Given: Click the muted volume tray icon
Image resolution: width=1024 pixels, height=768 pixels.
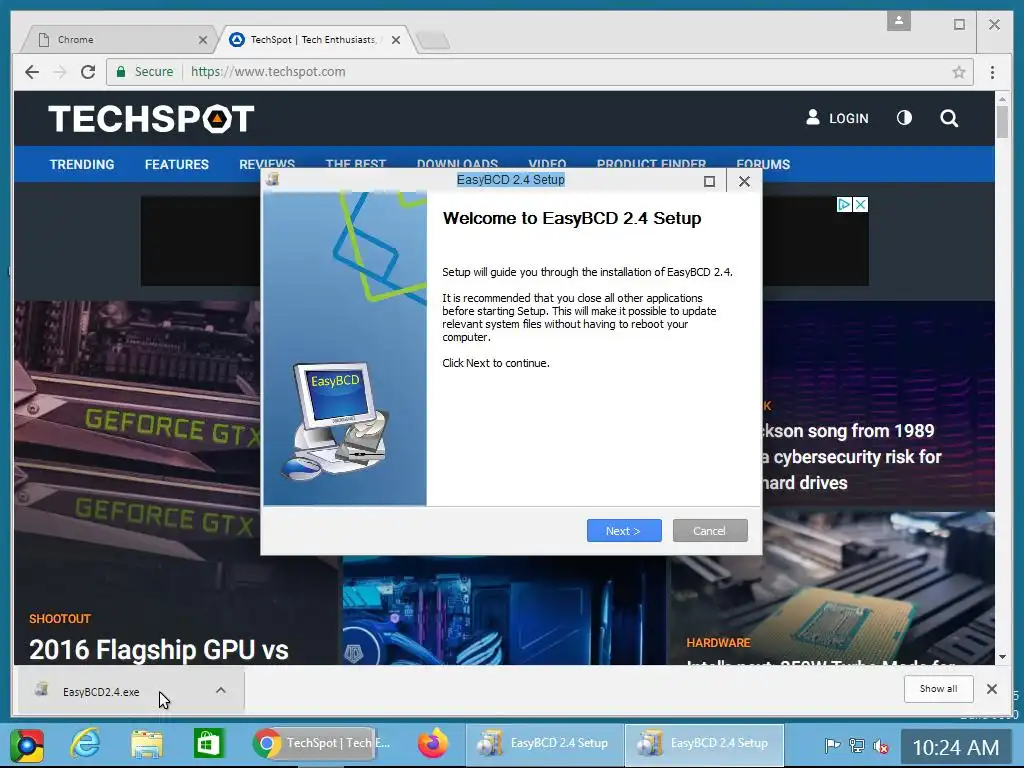Looking at the screenshot, I should 881,745.
